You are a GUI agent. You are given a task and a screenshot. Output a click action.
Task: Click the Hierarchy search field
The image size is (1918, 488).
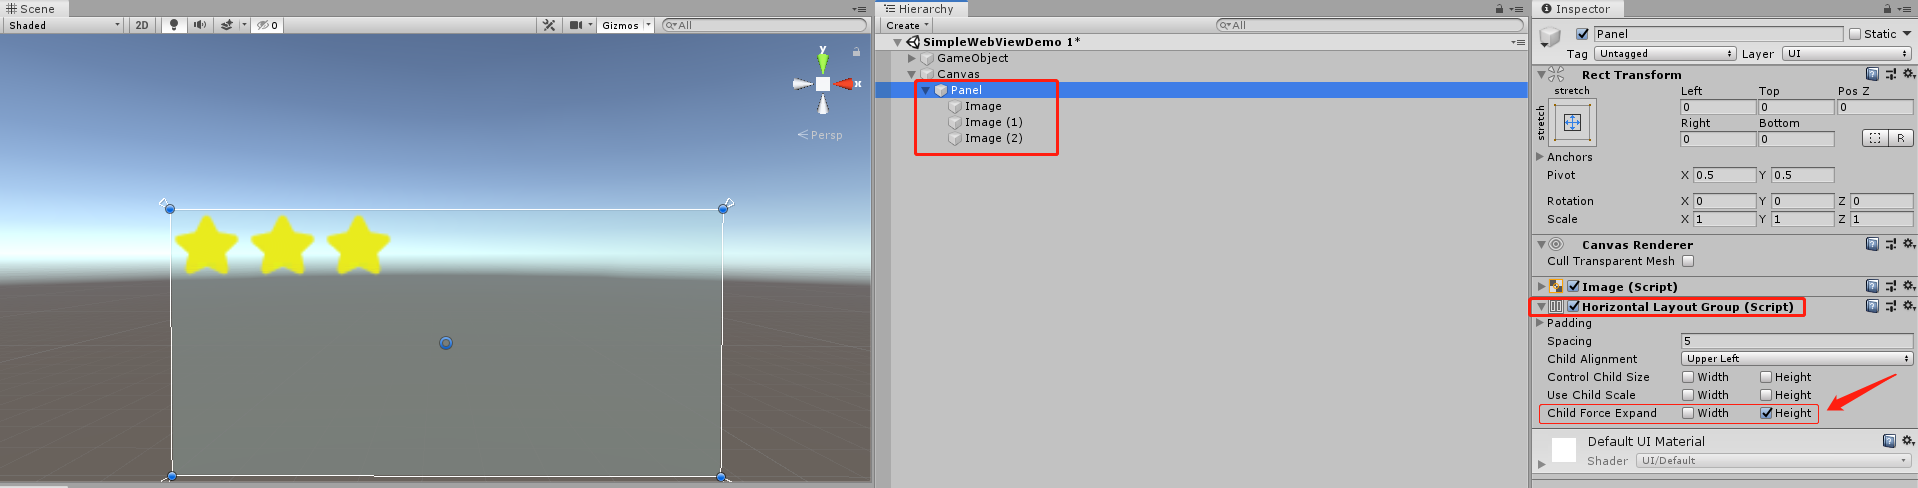[1369, 25]
